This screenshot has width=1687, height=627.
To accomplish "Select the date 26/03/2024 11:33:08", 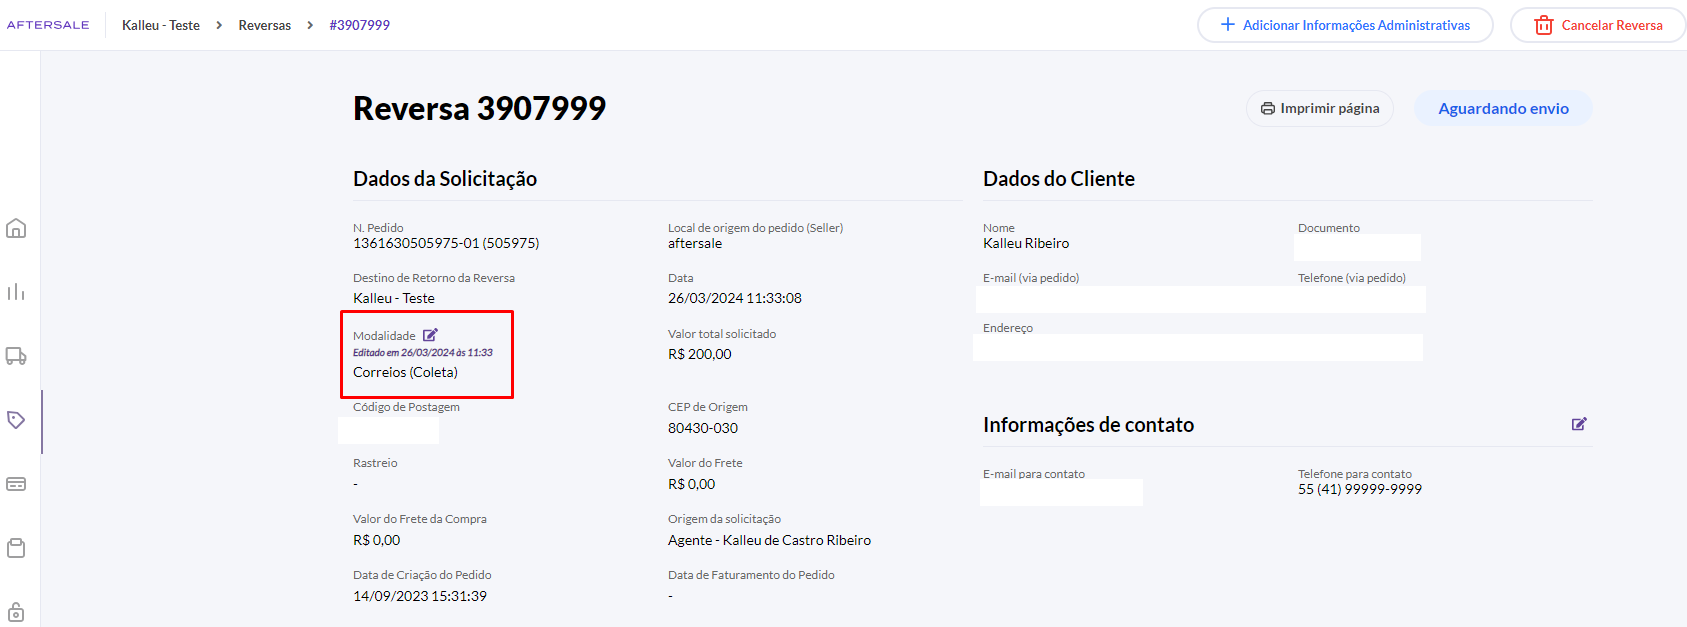I will pyautogui.click(x=735, y=298).
